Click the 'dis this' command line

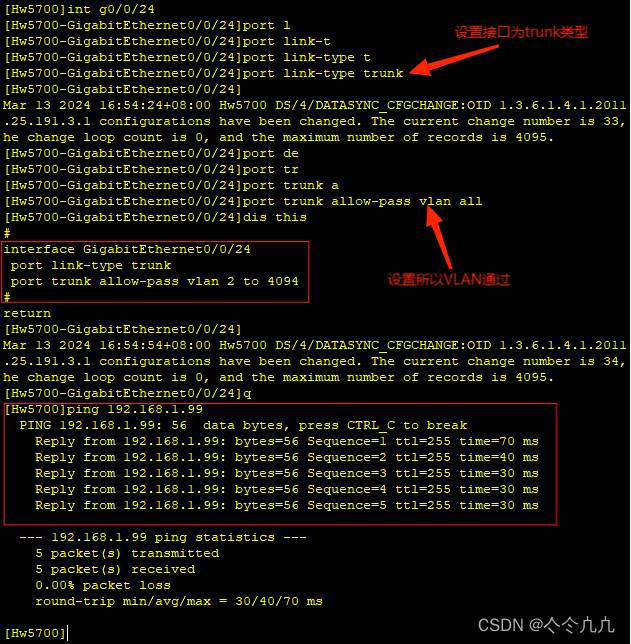(x=155, y=217)
